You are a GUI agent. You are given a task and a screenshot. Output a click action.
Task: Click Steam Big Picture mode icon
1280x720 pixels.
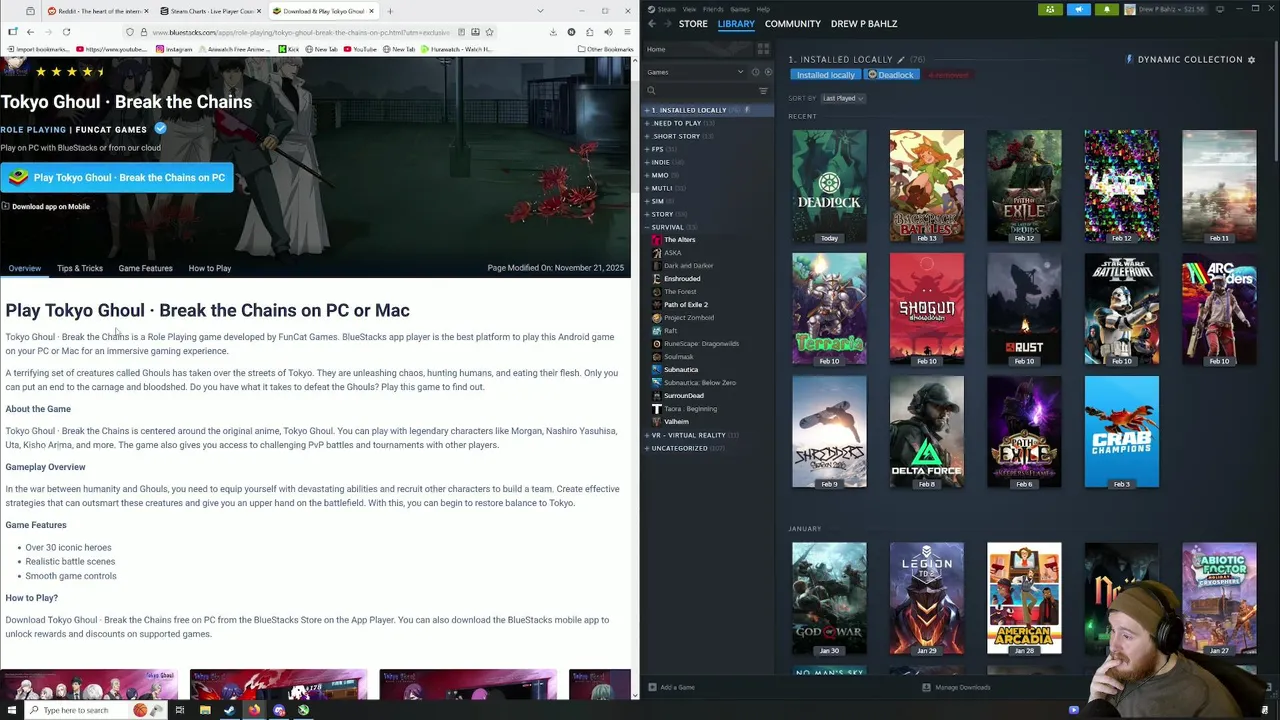pos(1219,9)
